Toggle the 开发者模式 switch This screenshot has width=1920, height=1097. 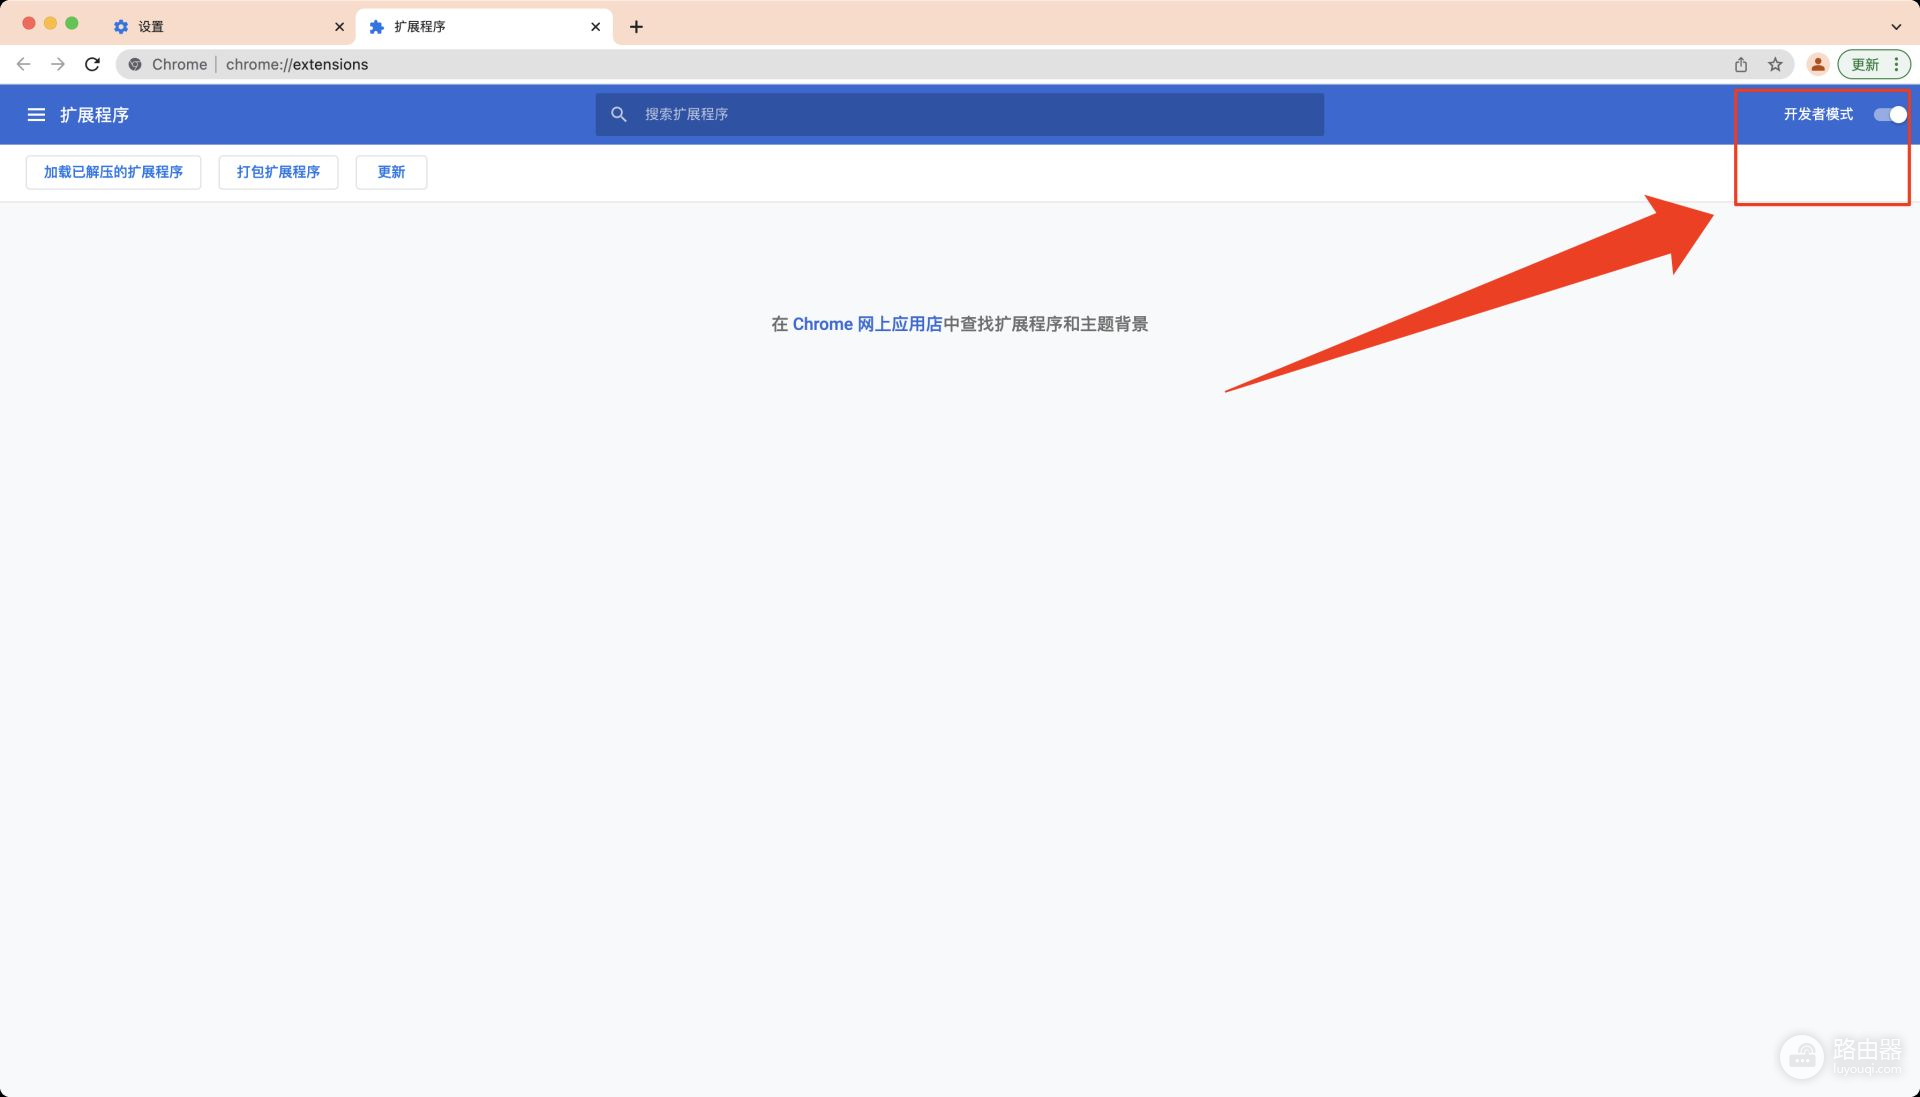[x=1890, y=114]
